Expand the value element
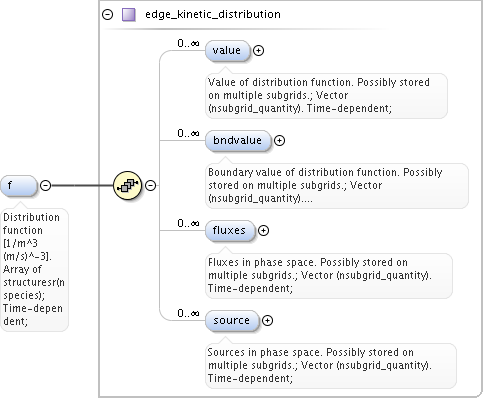 [258, 51]
